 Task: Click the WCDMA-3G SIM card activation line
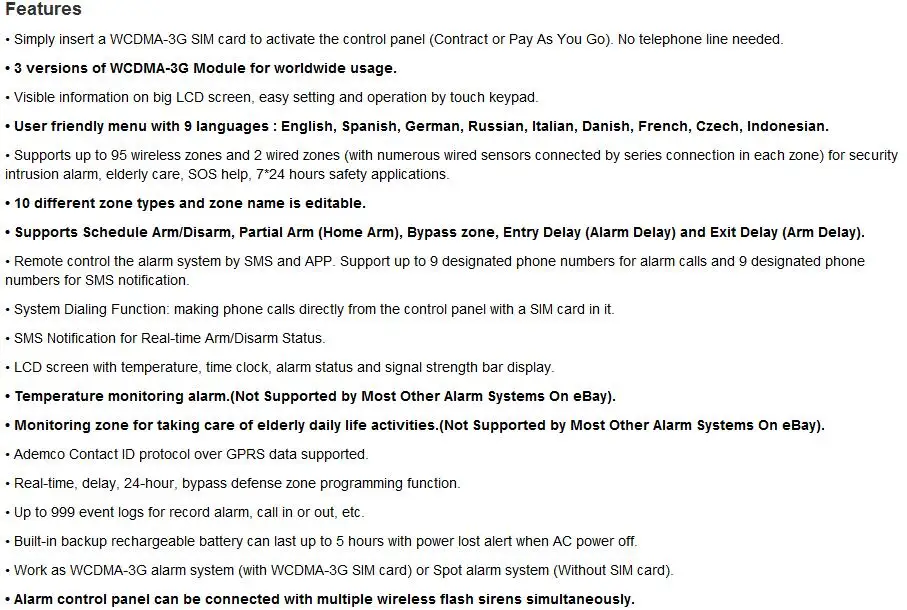pos(394,39)
